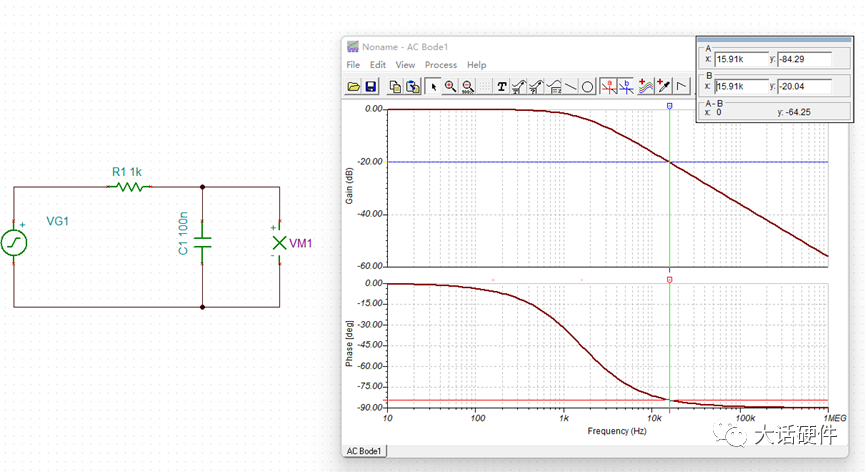Click the Frequency (Hz) axis label

(x=617, y=431)
